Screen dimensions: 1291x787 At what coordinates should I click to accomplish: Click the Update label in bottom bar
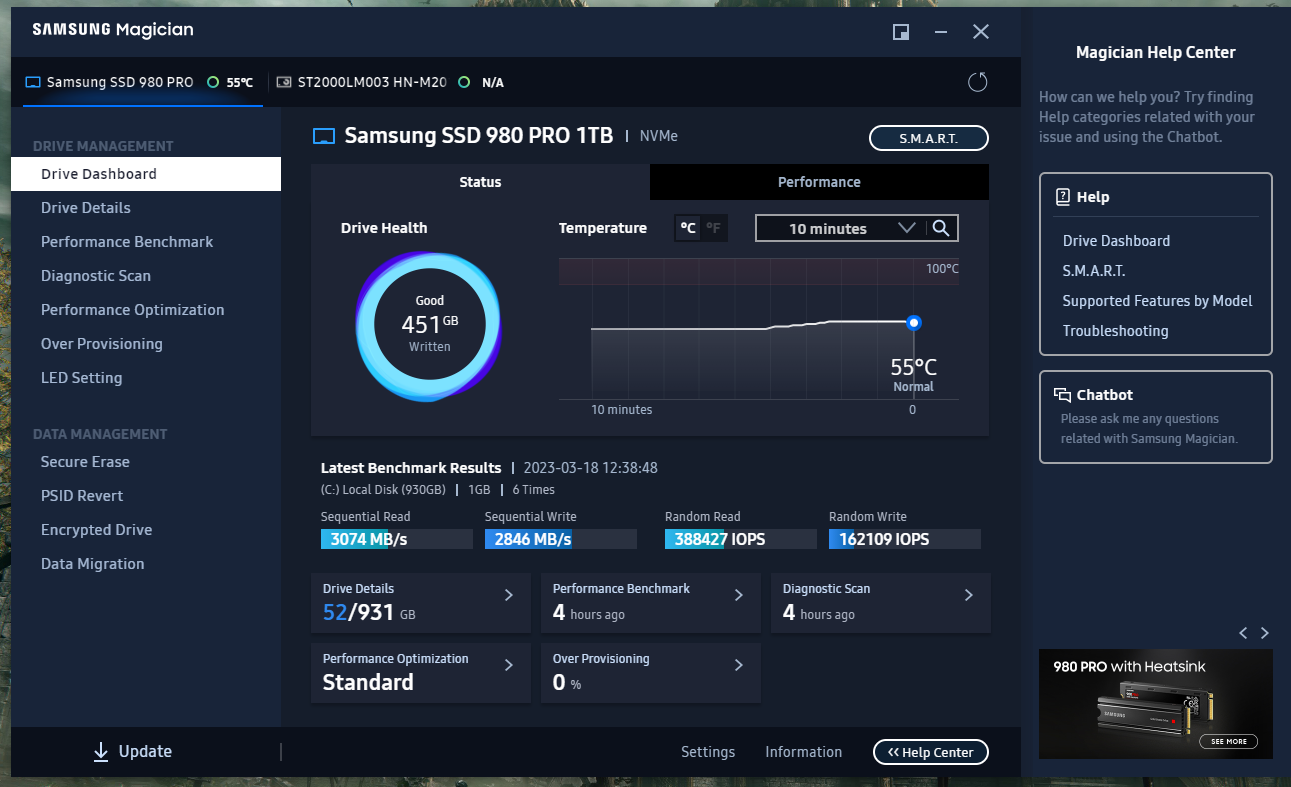(145, 752)
